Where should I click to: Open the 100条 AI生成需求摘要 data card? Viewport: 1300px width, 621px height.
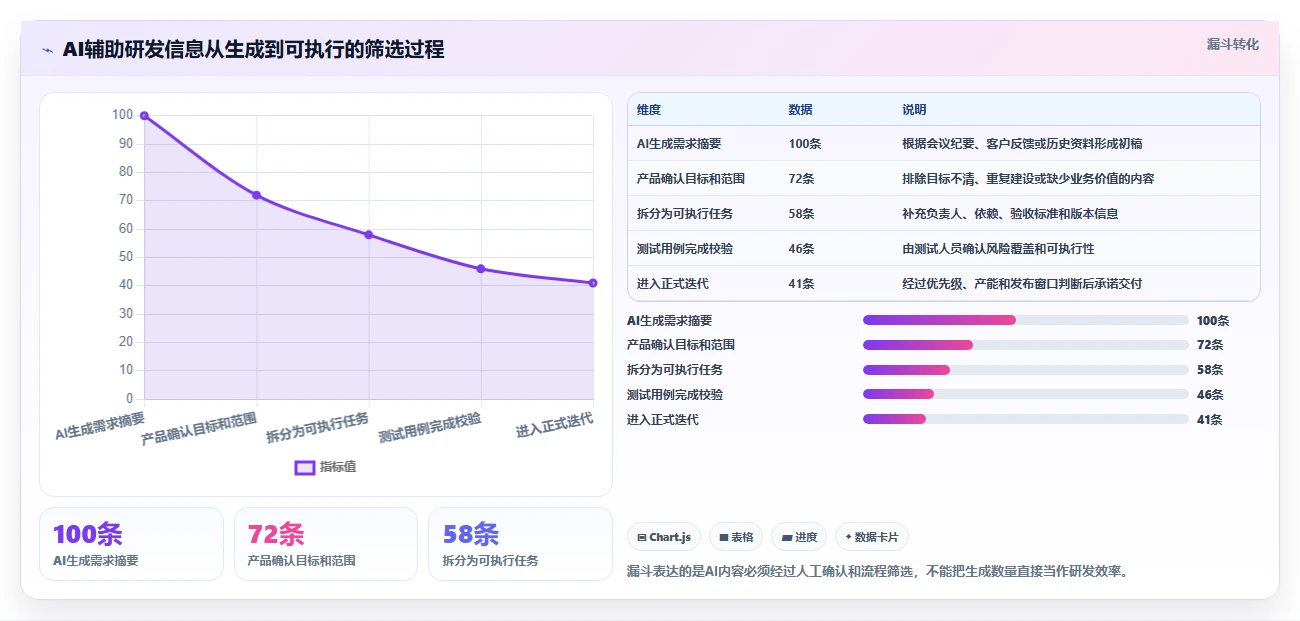tap(131, 544)
